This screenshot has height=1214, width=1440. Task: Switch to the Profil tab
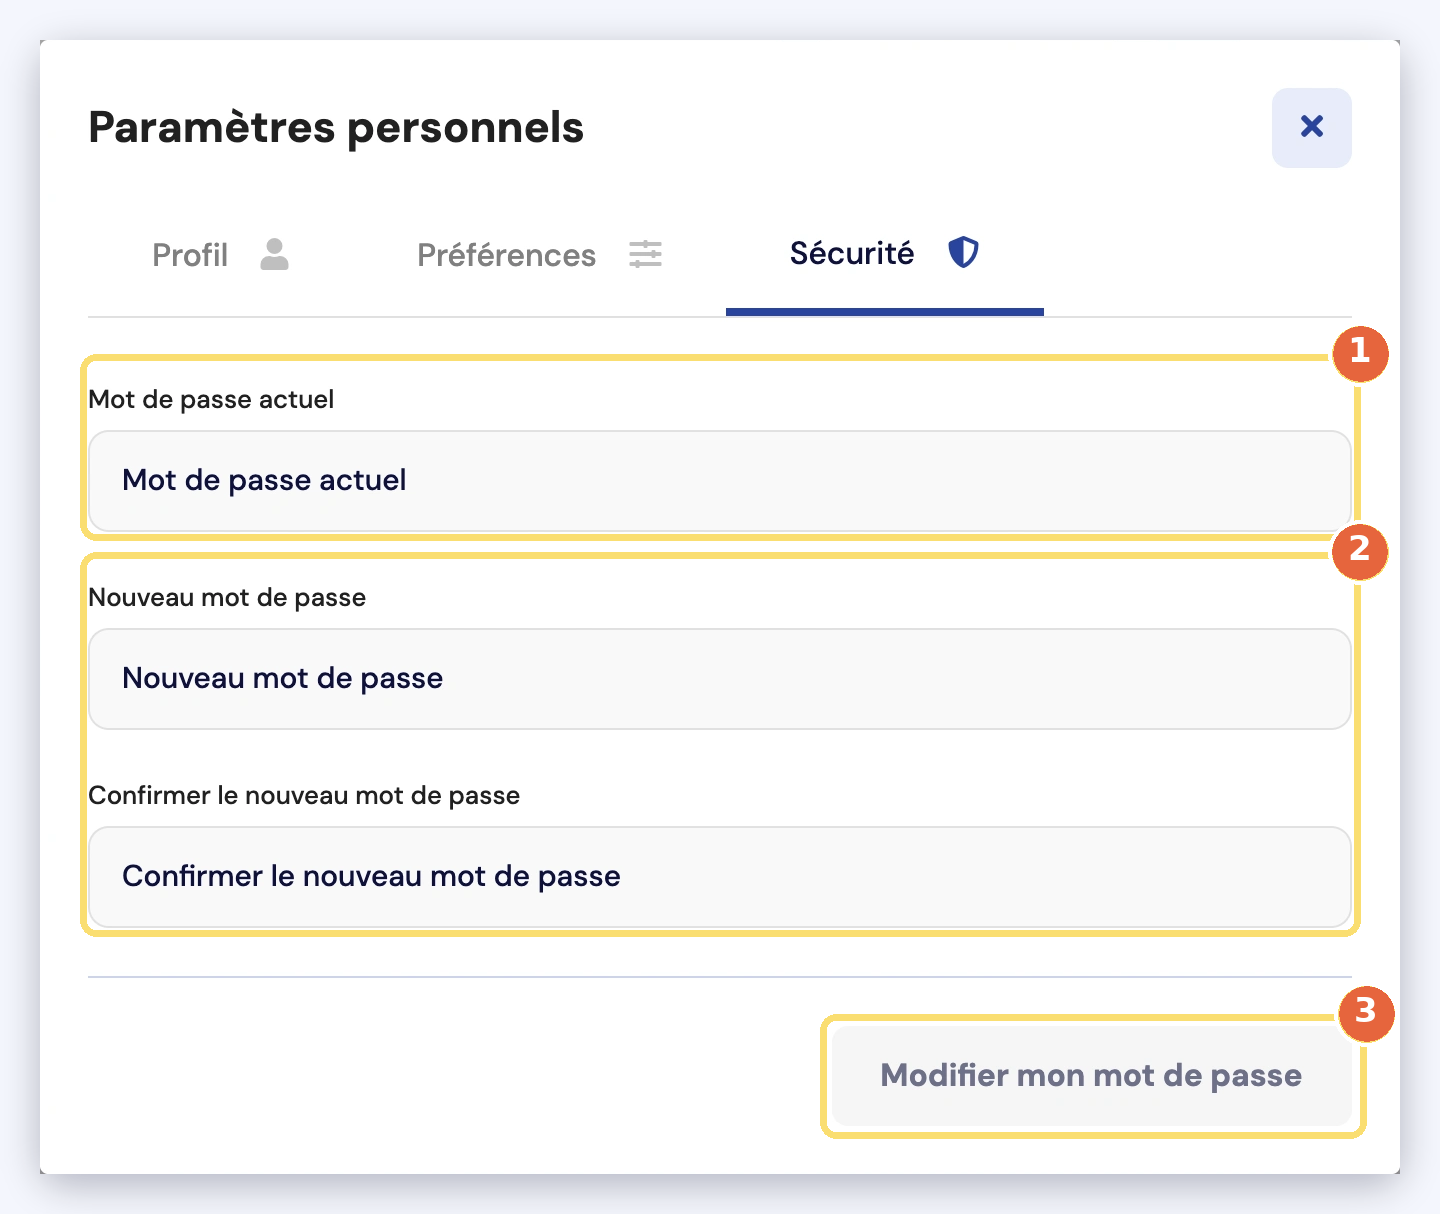pyautogui.click(x=221, y=255)
